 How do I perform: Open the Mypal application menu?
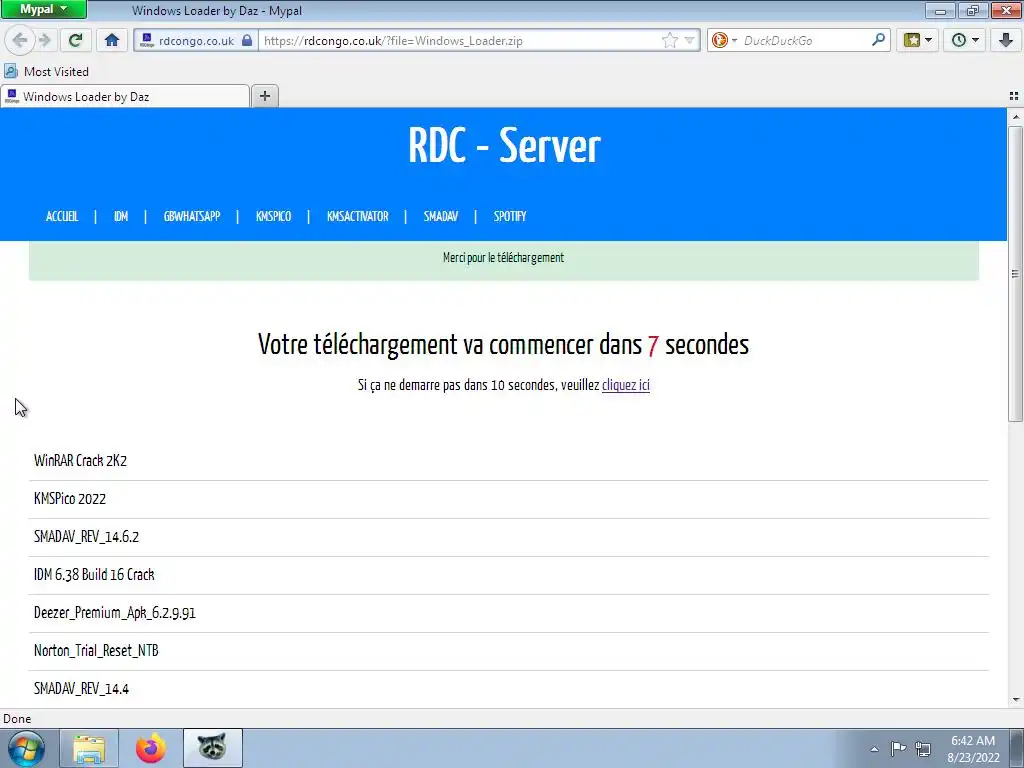point(43,9)
